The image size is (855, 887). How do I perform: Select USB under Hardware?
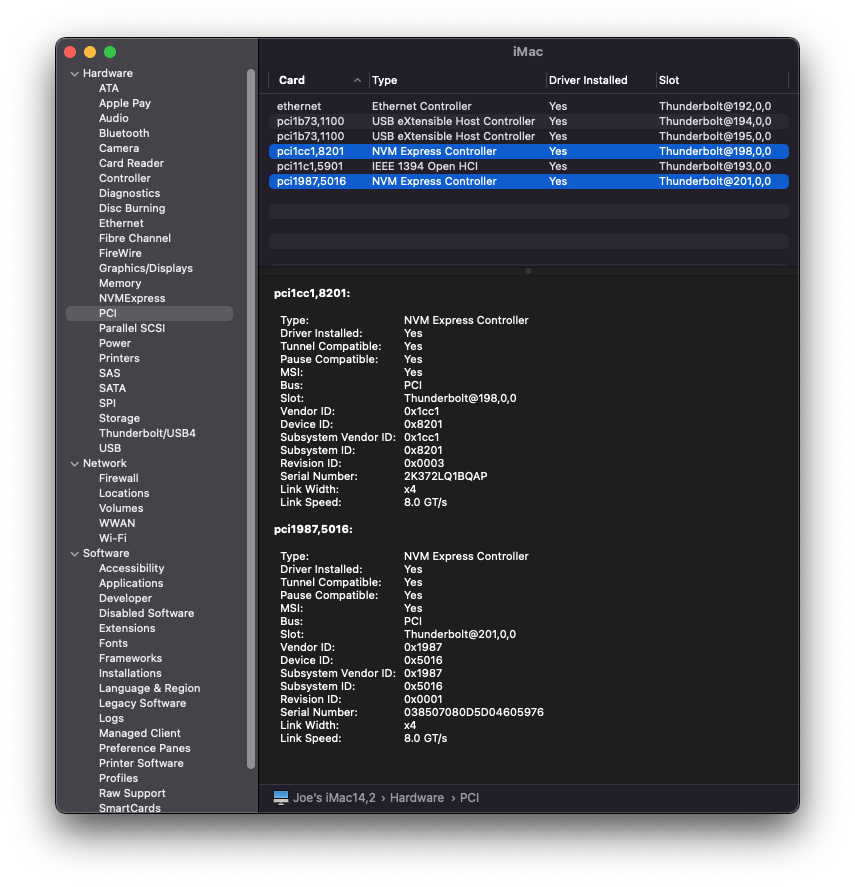click(110, 448)
